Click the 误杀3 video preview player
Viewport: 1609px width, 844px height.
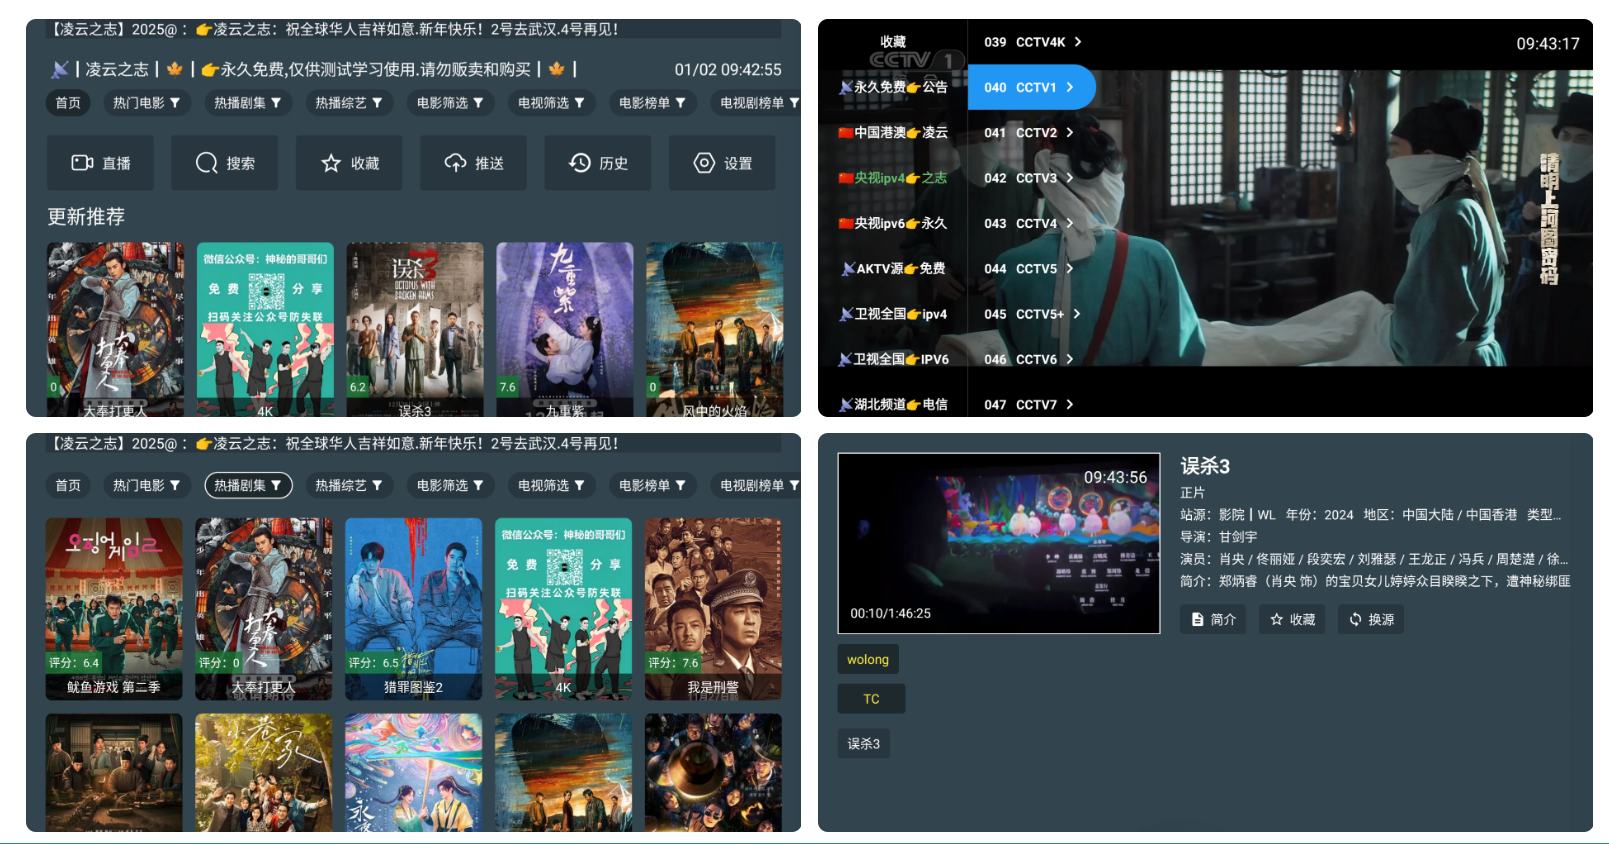coord(999,543)
